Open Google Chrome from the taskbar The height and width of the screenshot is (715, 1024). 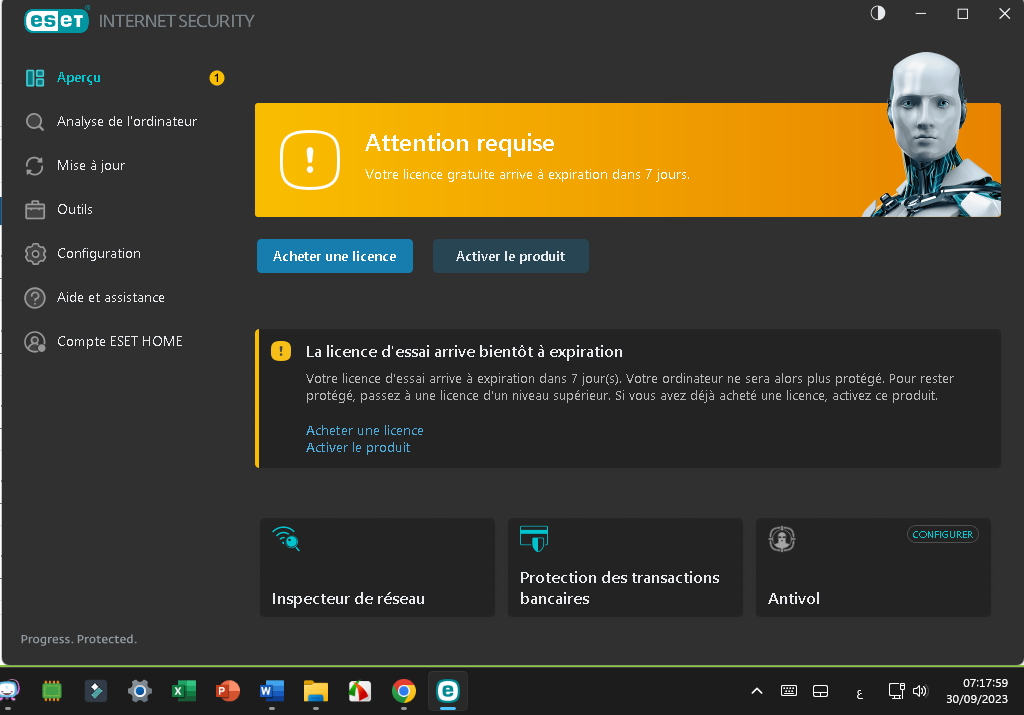tap(404, 691)
